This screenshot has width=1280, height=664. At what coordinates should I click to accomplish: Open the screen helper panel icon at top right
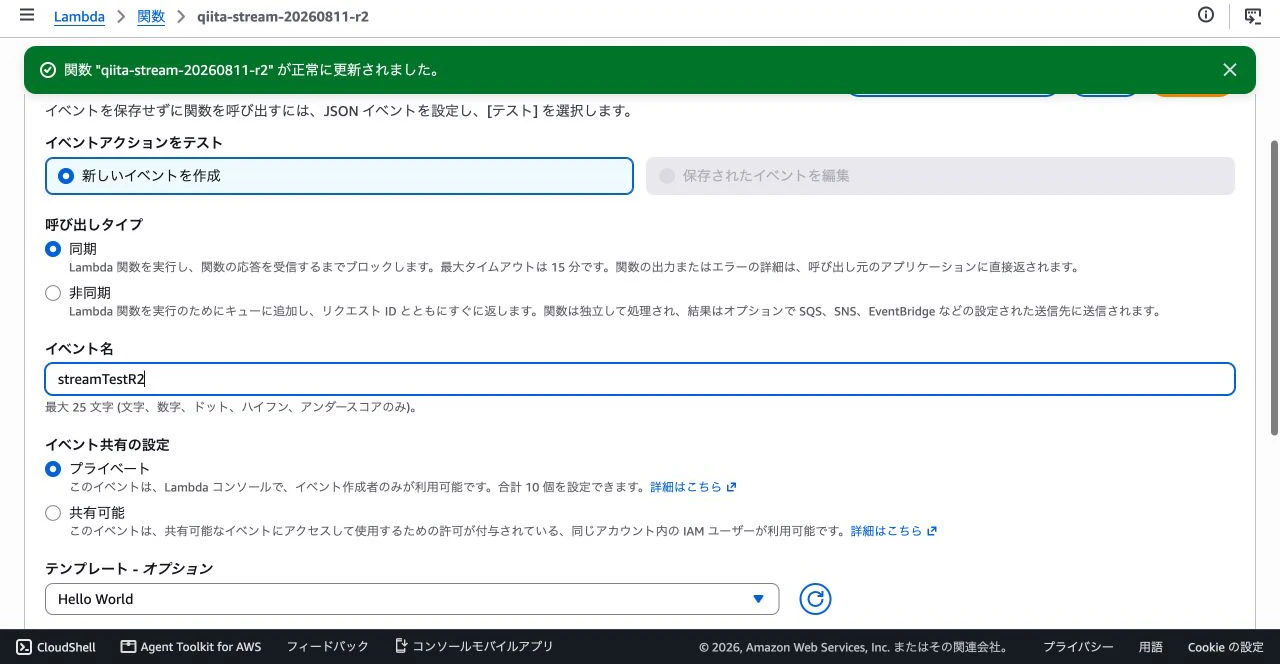point(1252,15)
